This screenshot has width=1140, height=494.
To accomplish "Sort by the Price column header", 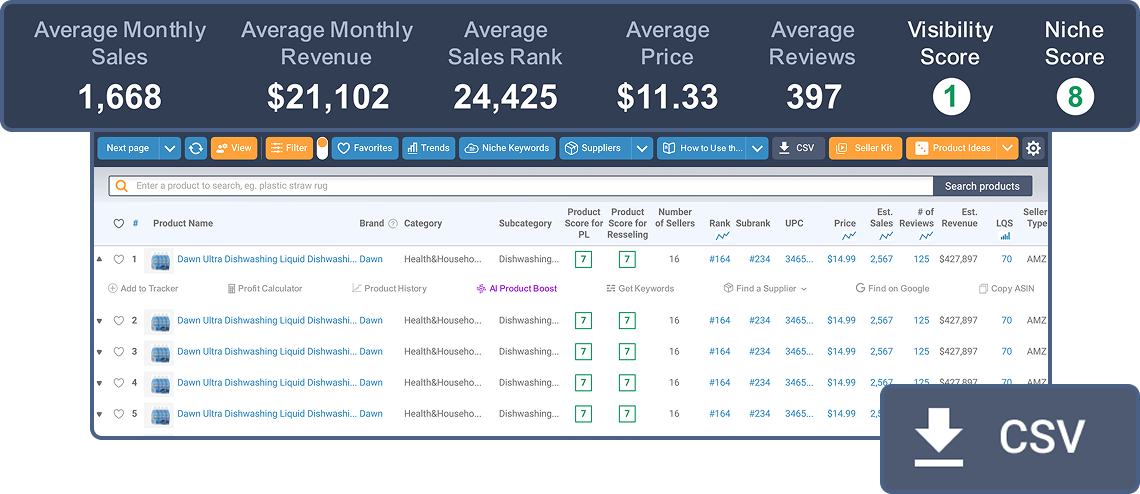I will click(x=845, y=224).
